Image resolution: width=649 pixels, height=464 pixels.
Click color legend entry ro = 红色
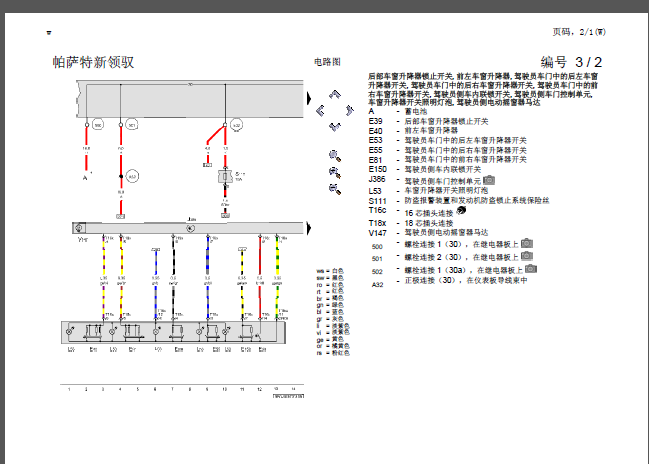click(x=330, y=285)
